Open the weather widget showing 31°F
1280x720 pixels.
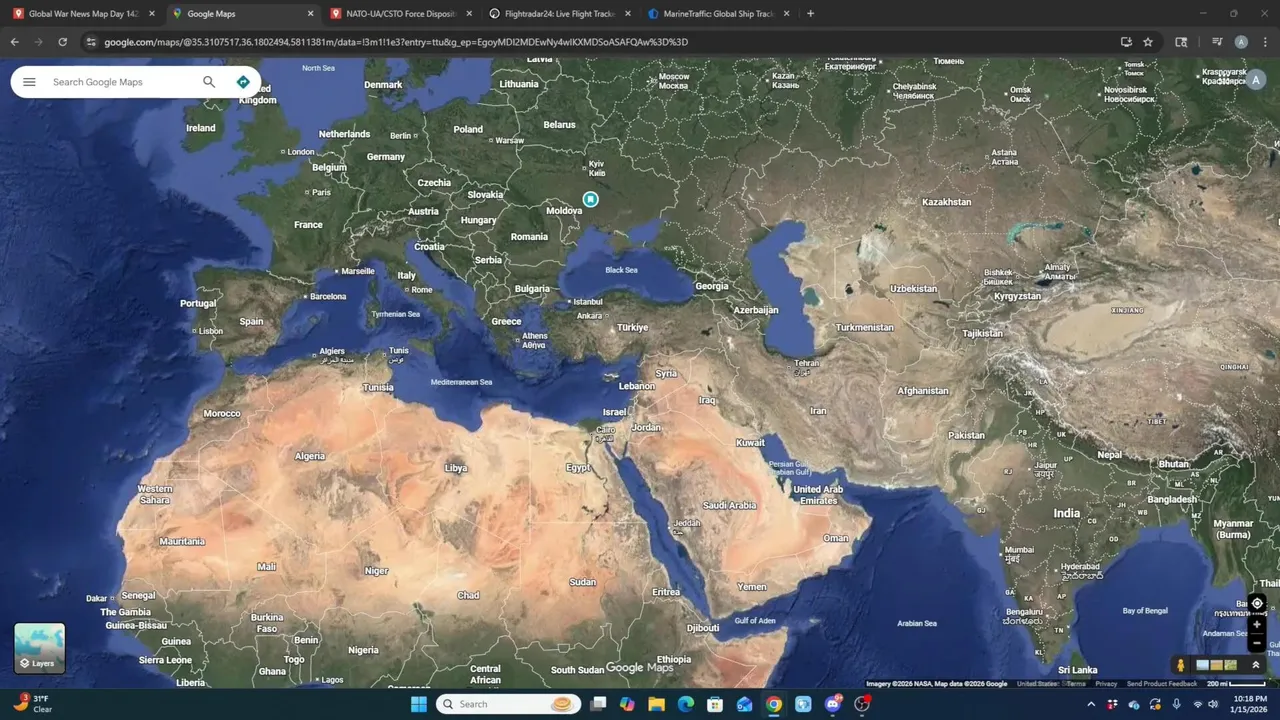tap(32, 704)
